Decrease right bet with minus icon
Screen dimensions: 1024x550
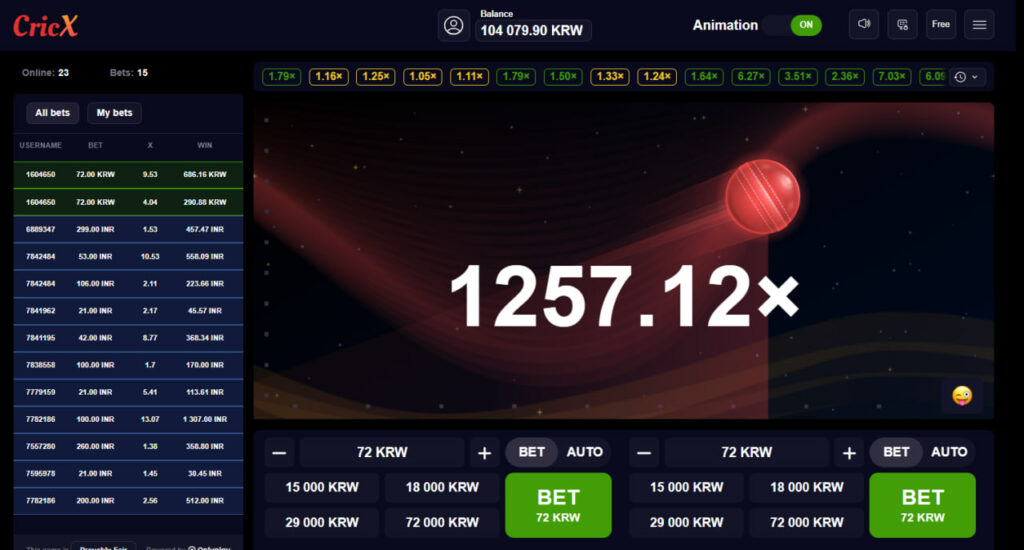click(643, 453)
